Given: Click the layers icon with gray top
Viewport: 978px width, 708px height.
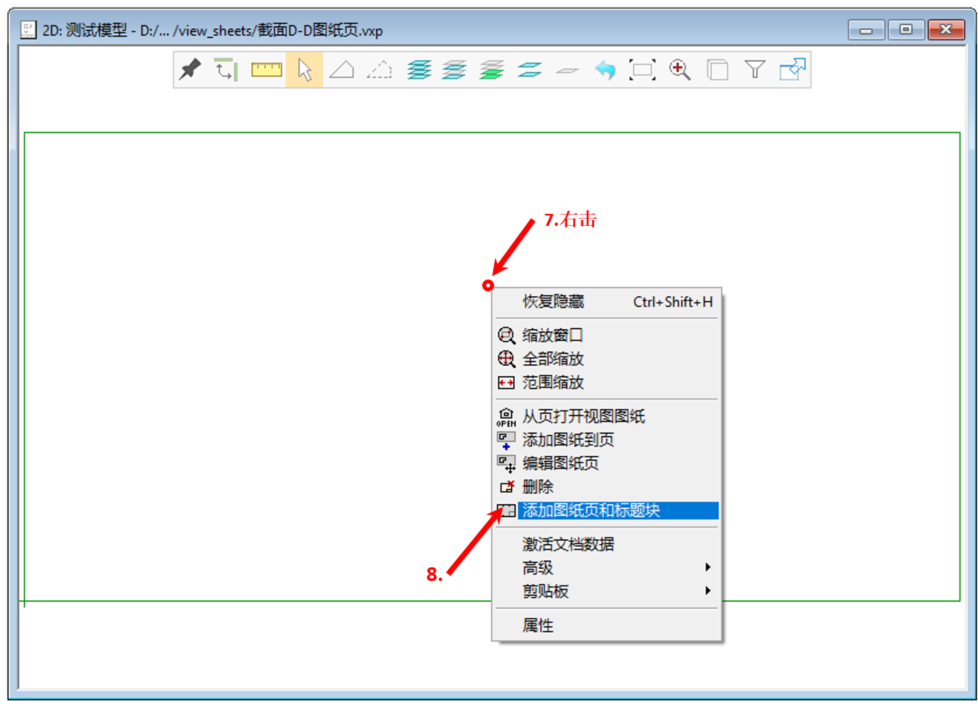Looking at the screenshot, I should (x=455, y=69).
